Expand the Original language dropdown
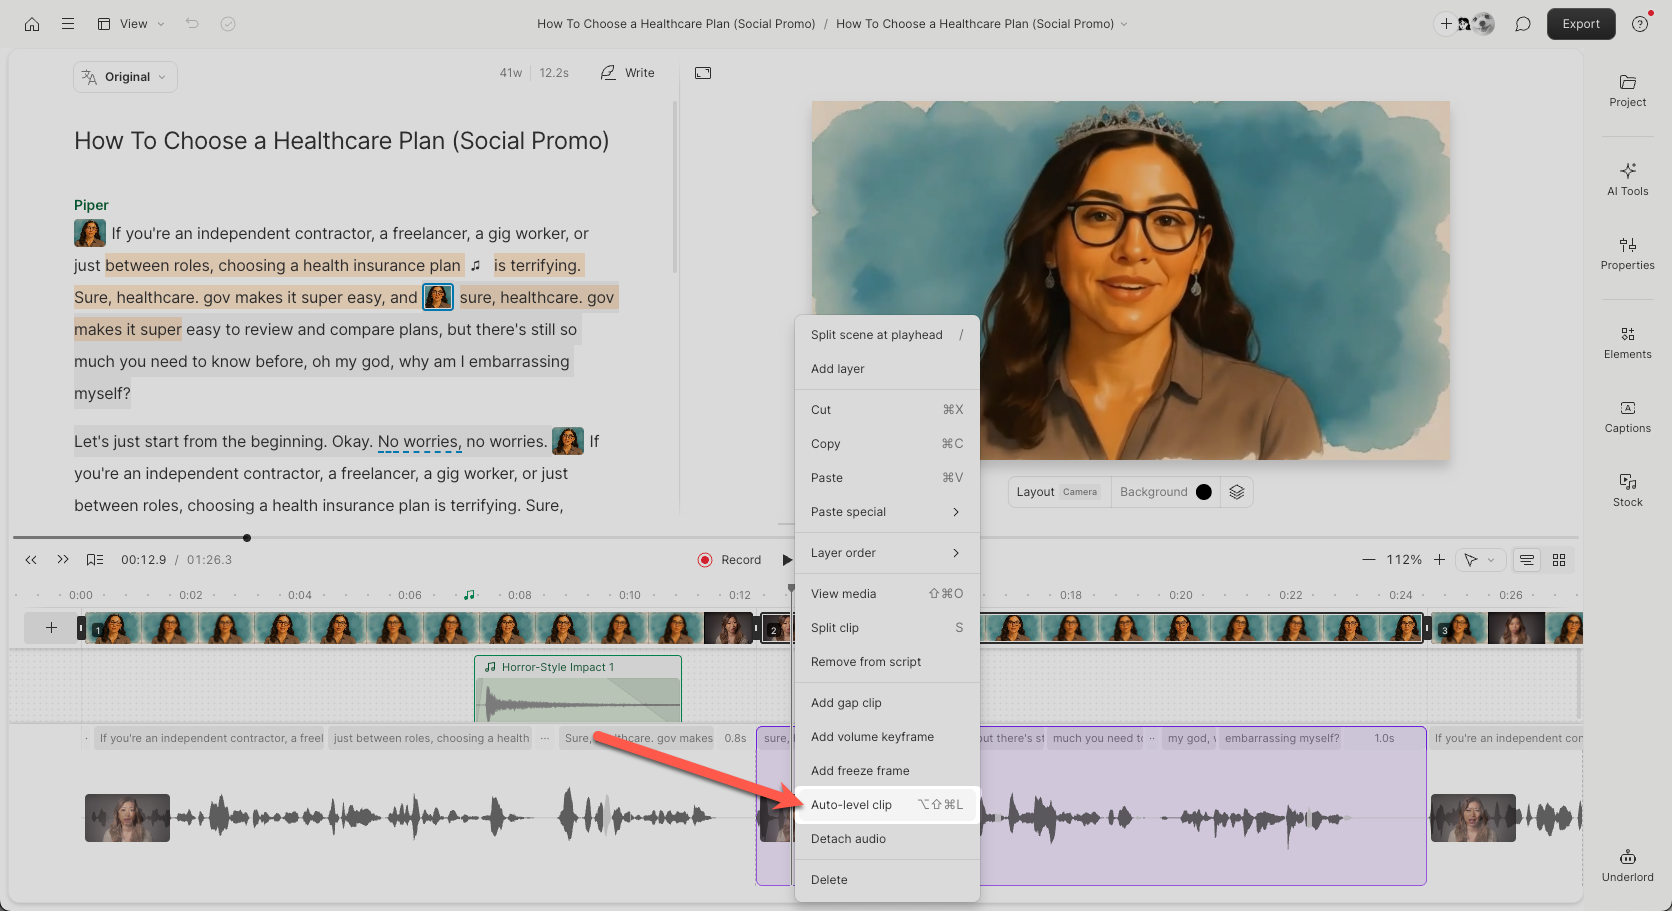1672x911 pixels. [125, 77]
